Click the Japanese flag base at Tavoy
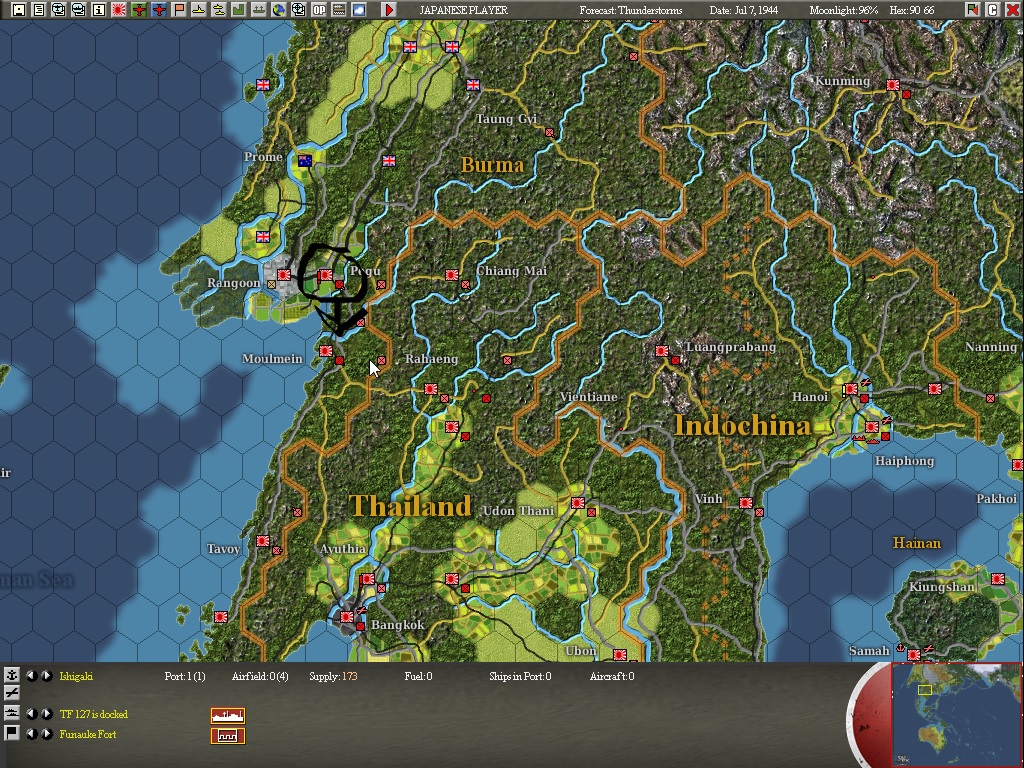This screenshot has height=768, width=1024. coord(263,541)
